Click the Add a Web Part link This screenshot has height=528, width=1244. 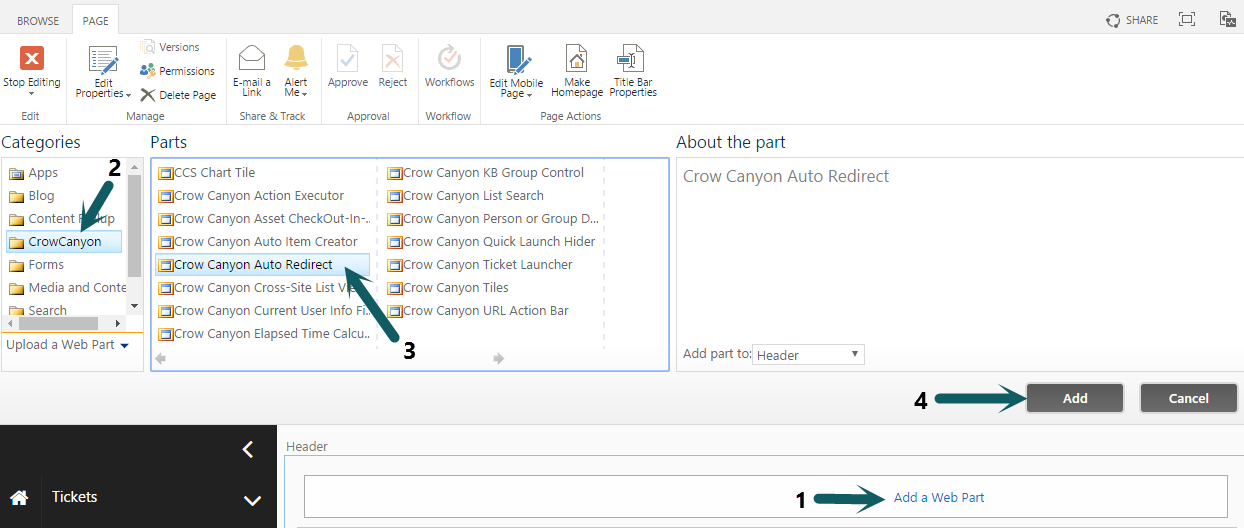click(938, 497)
